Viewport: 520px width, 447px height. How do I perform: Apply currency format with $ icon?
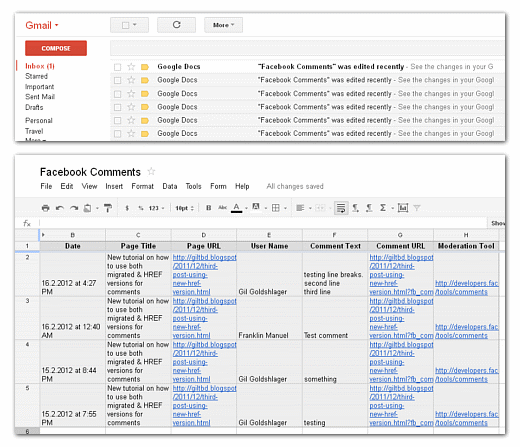coord(127,208)
